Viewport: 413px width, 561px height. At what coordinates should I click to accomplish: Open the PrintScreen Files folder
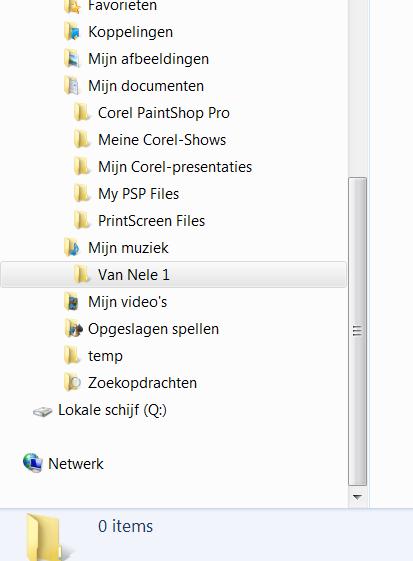click(x=140, y=221)
